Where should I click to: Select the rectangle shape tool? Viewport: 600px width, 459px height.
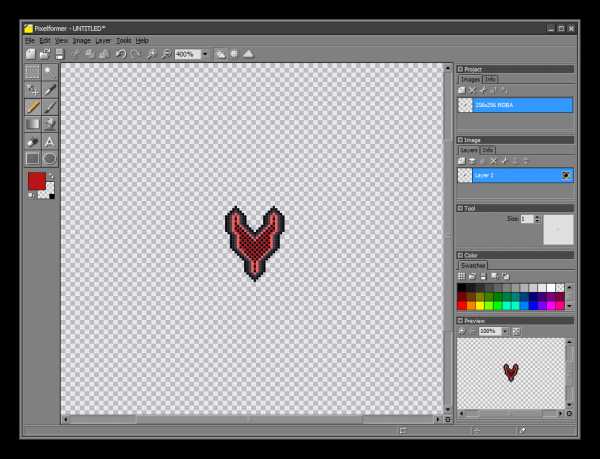point(33,158)
